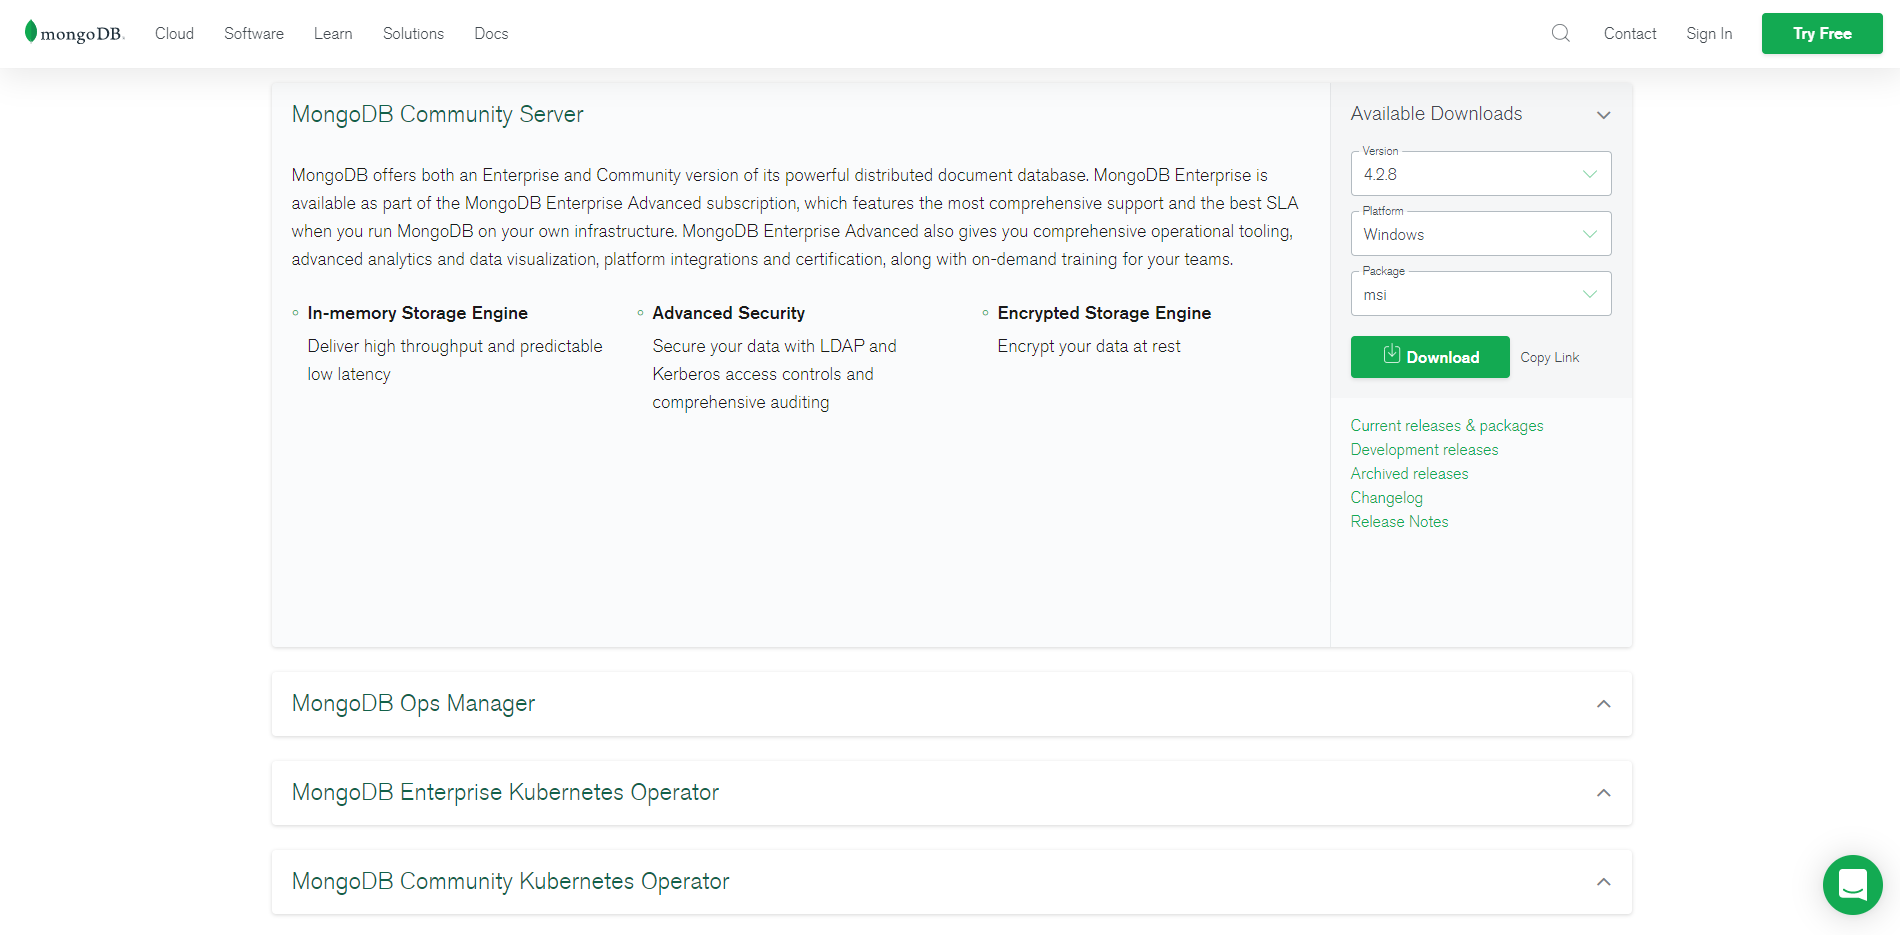Click "Encrypt your data at rest" text
Screen dimensions: 1900x935
[x=1089, y=346]
